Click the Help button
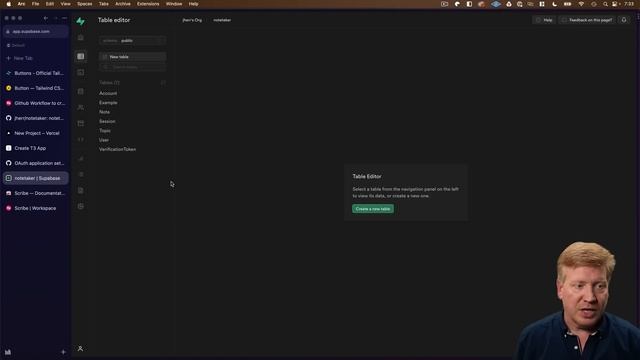The width and height of the screenshot is (640, 360). (544, 20)
